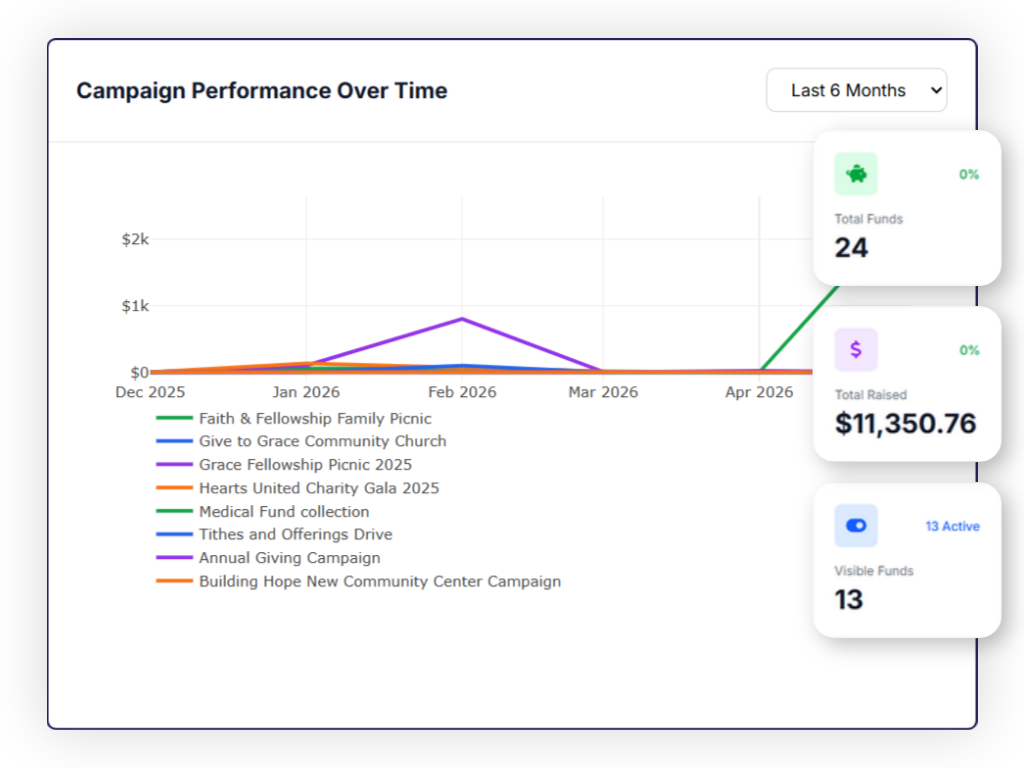
Task: Toggle Grace Fellowship Picnic 2025 legend entry
Action: (x=284, y=465)
